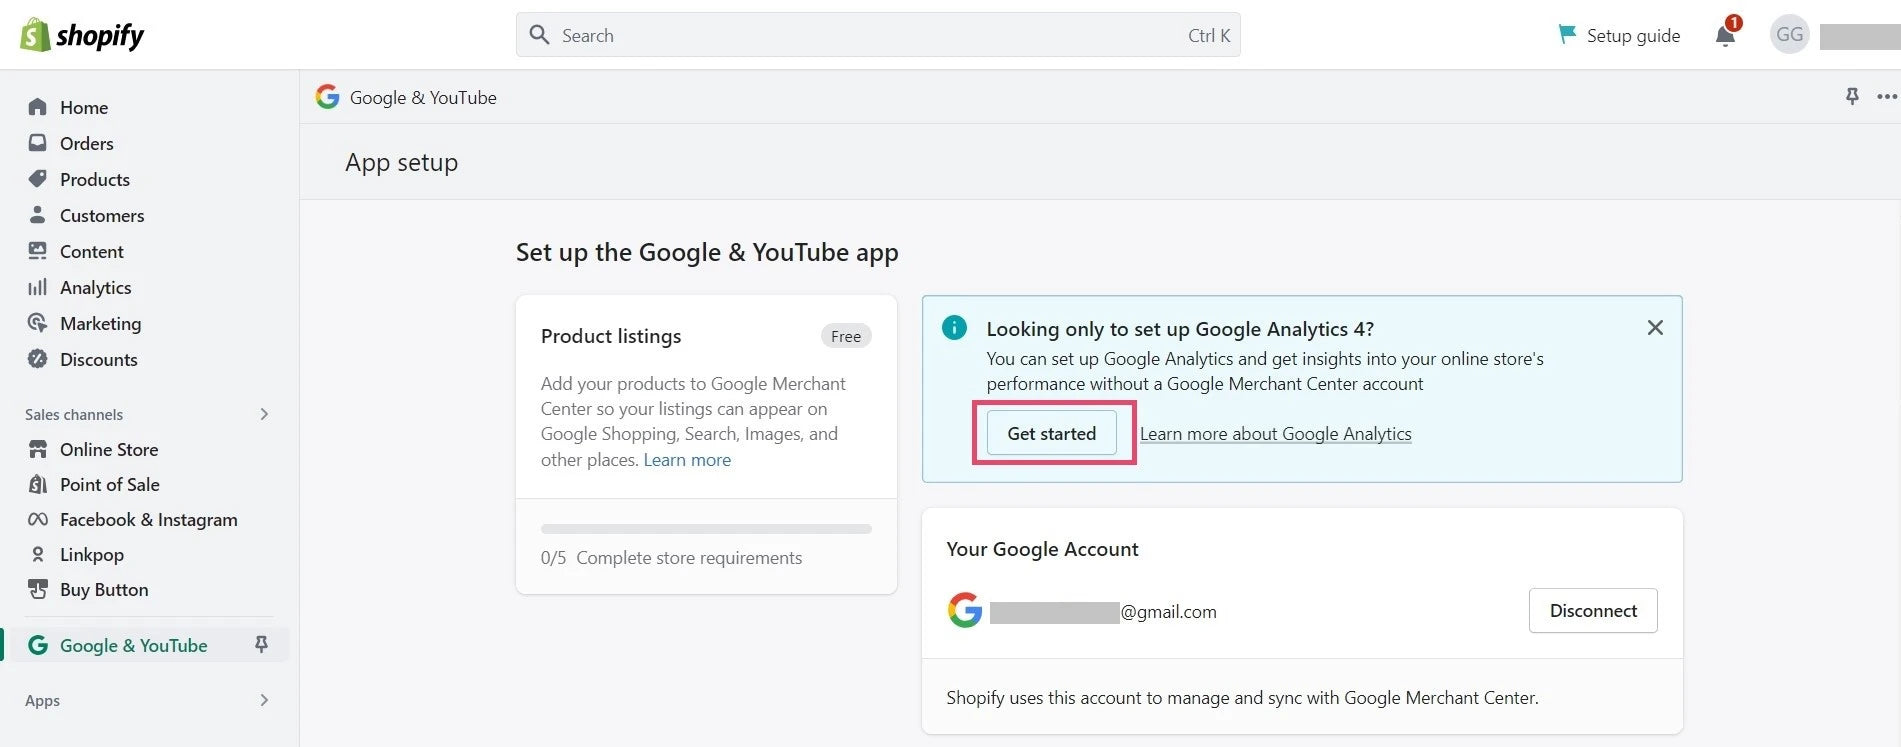Click the Setup guide link
Screen dimensions: 1901x747
[x=1633, y=35]
